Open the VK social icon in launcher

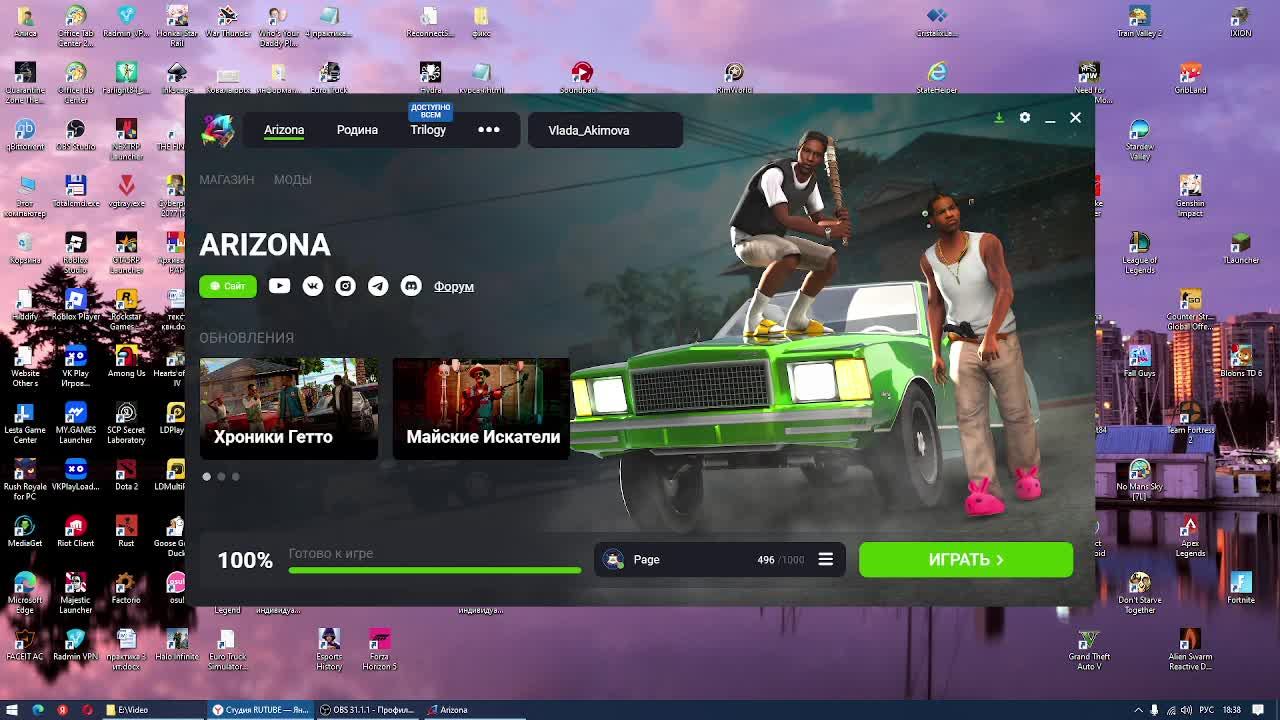click(312, 286)
